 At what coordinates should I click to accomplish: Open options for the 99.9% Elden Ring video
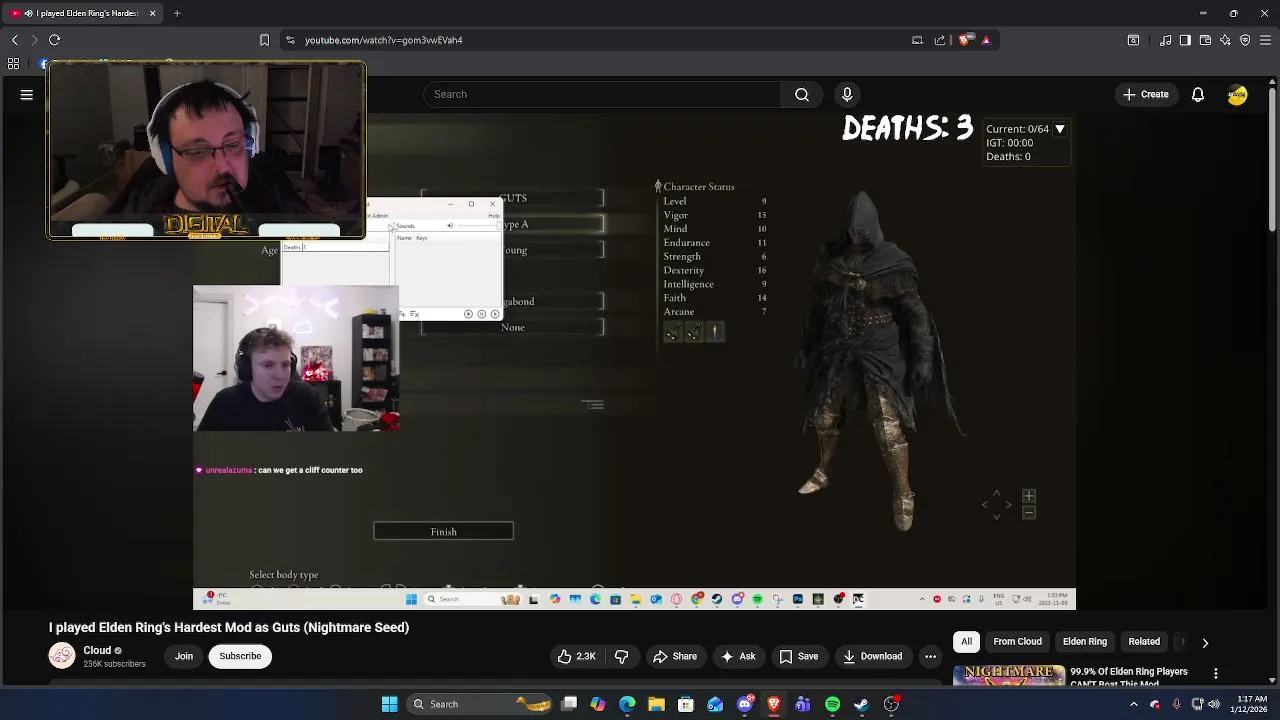[x=1216, y=674]
